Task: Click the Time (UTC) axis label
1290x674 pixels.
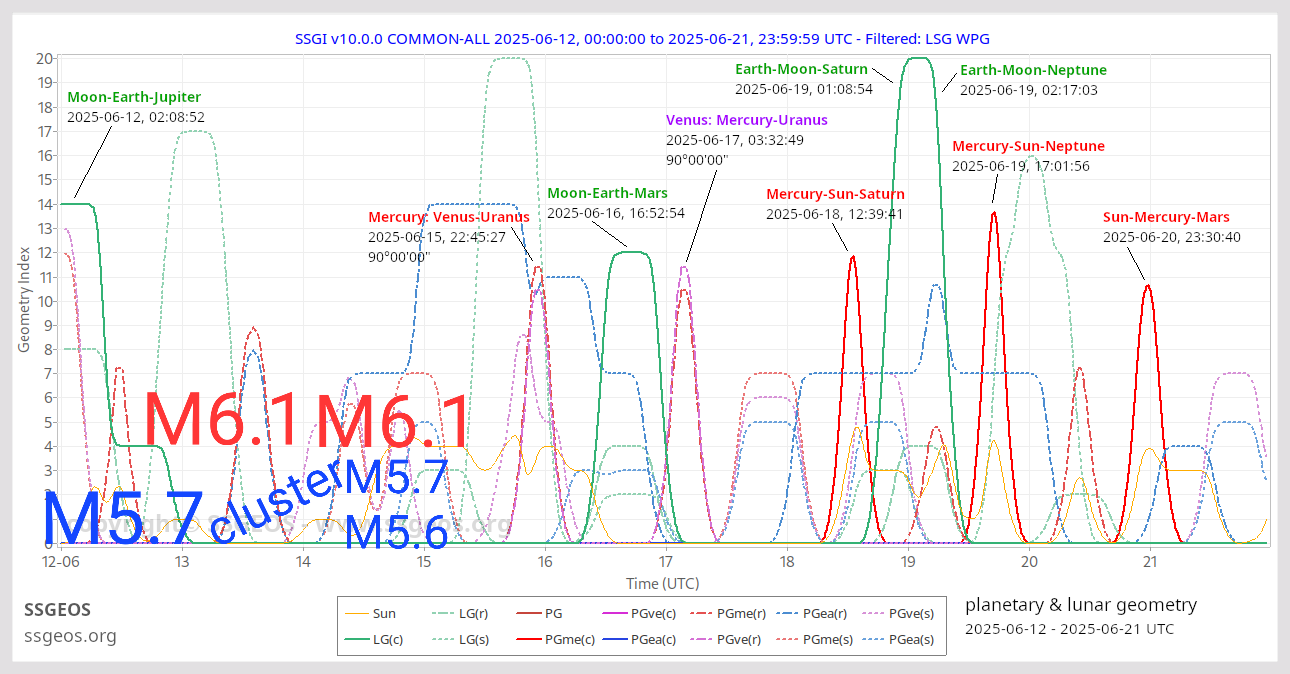Action: point(662,583)
